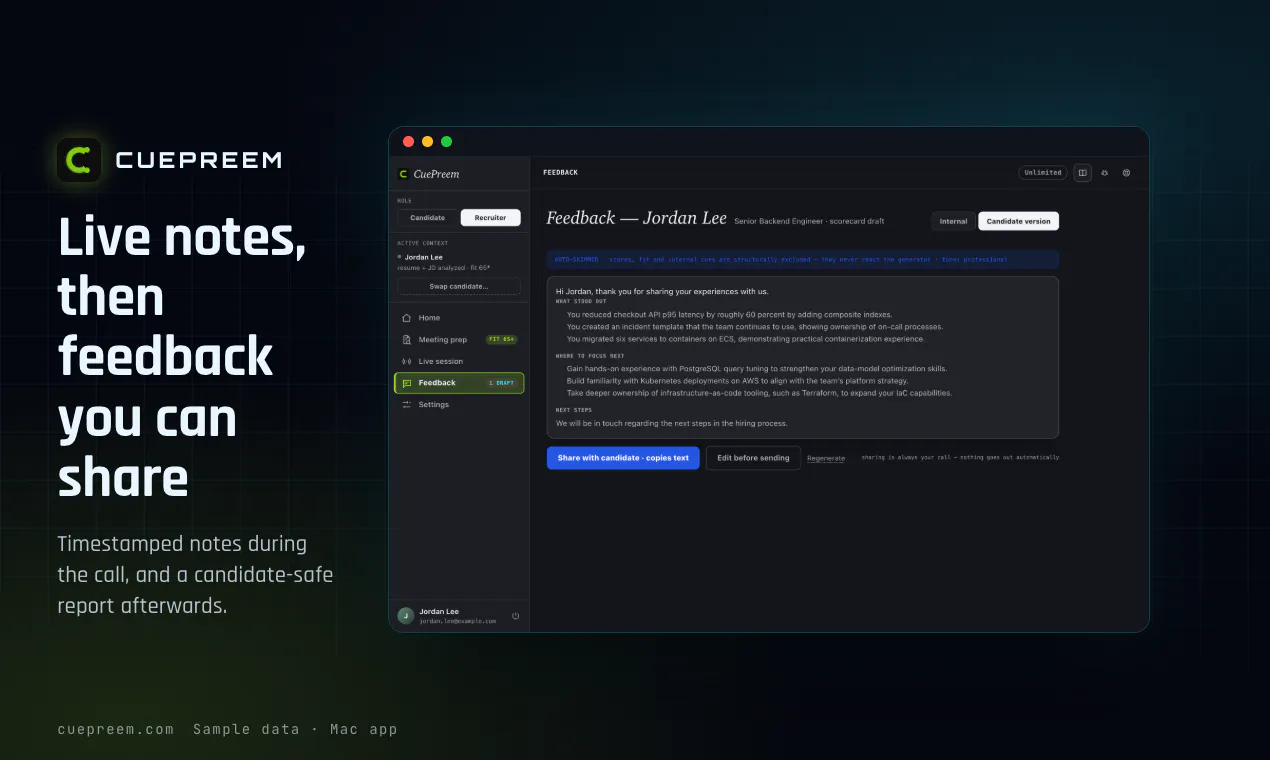
Task: Click the line mentioning Terraform tooling
Action: pyautogui.click(x=759, y=393)
